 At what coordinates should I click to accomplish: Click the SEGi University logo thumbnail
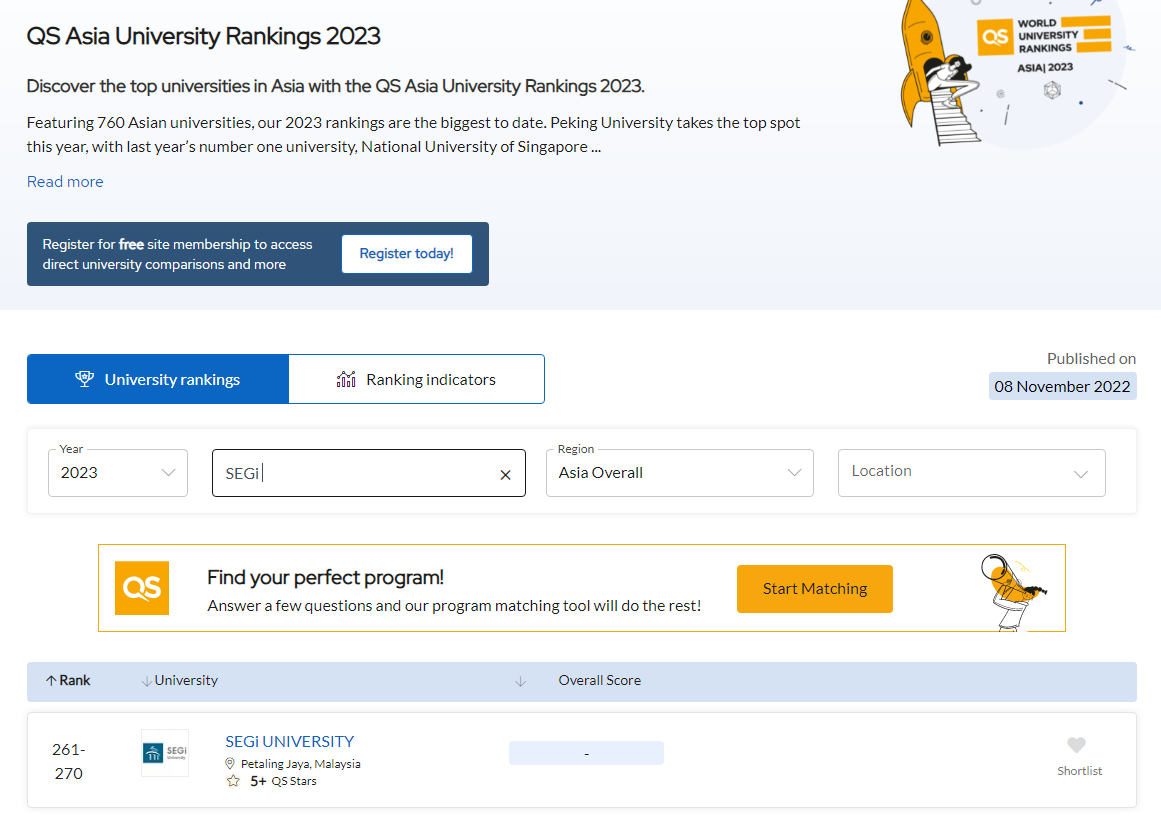(165, 753)
